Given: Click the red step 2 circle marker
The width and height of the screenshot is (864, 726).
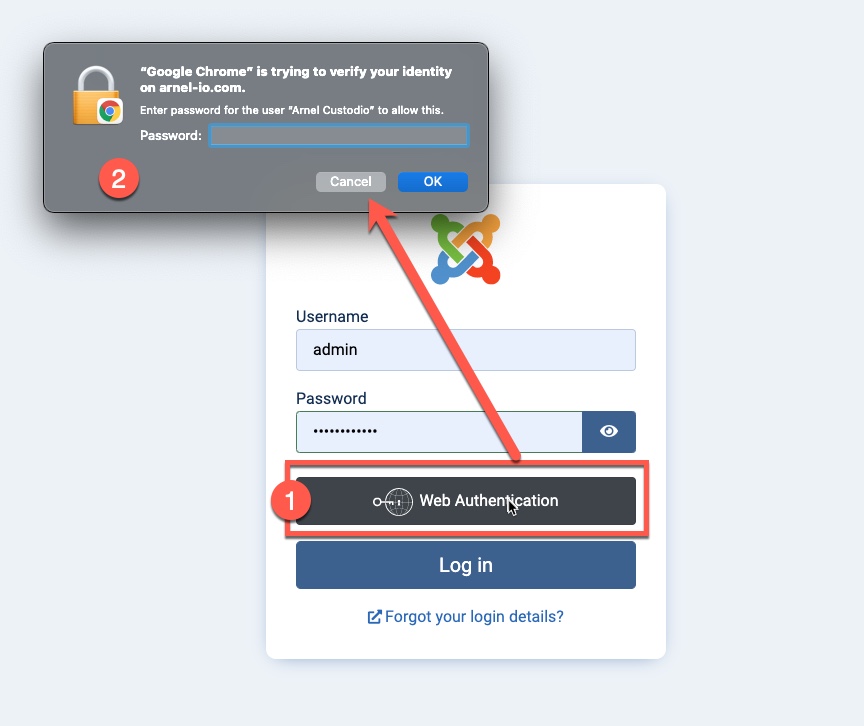Looking at the screenshot, I should point(118,178).
